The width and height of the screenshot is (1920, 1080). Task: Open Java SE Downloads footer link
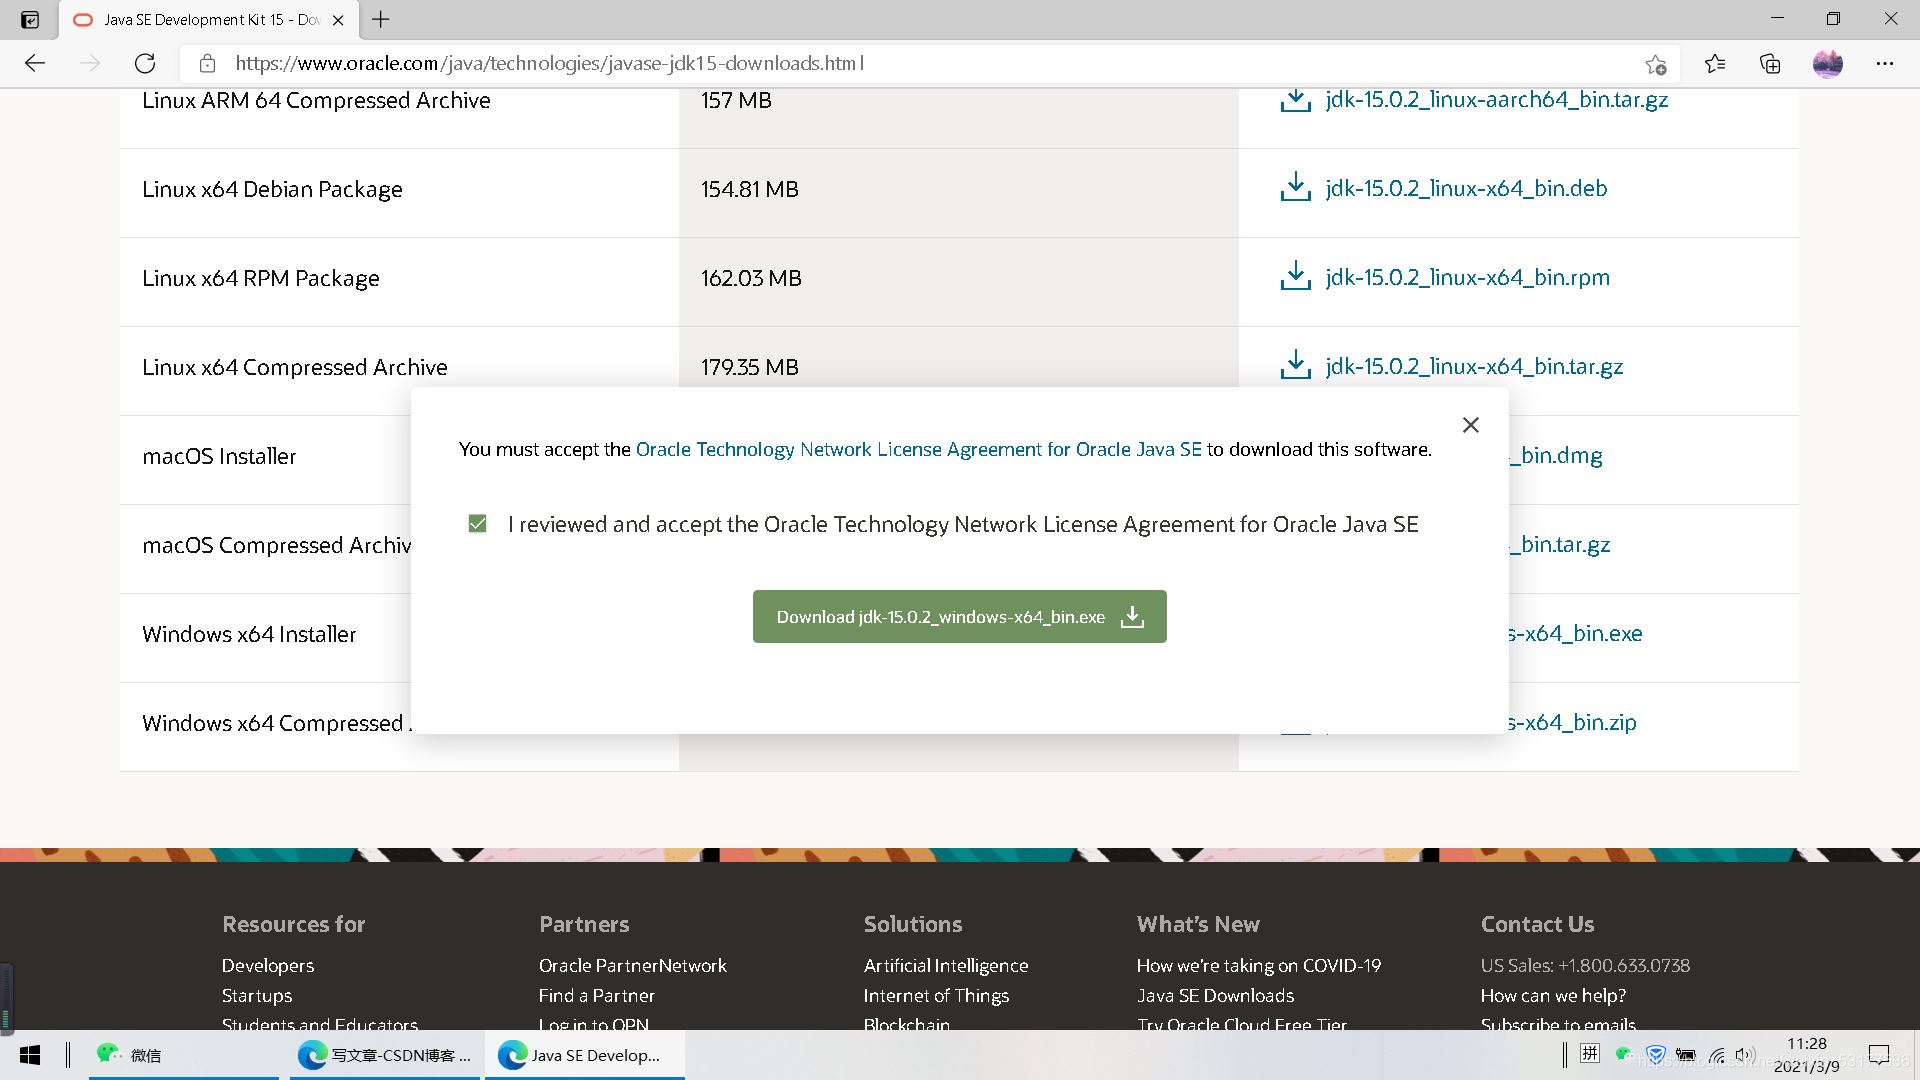point(1215,996)
